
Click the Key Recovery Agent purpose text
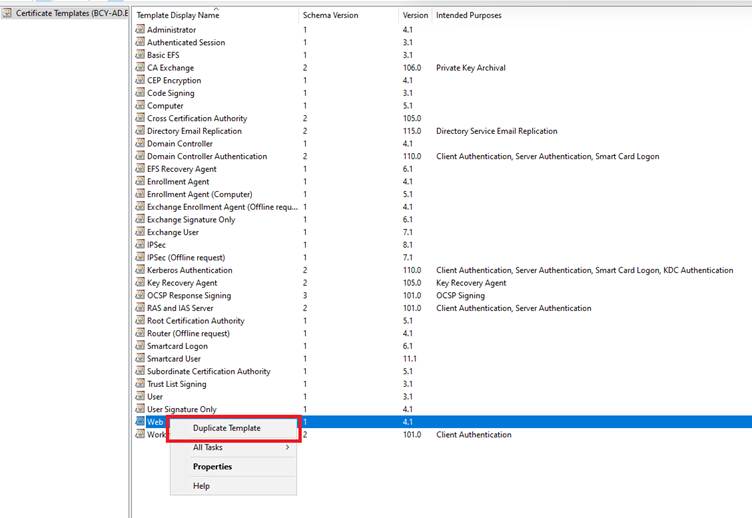tap(471, 283)
